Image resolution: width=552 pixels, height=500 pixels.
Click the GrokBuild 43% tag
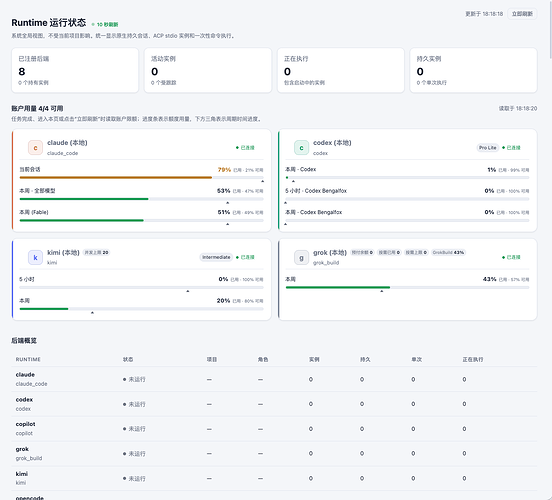coord(448,252)
